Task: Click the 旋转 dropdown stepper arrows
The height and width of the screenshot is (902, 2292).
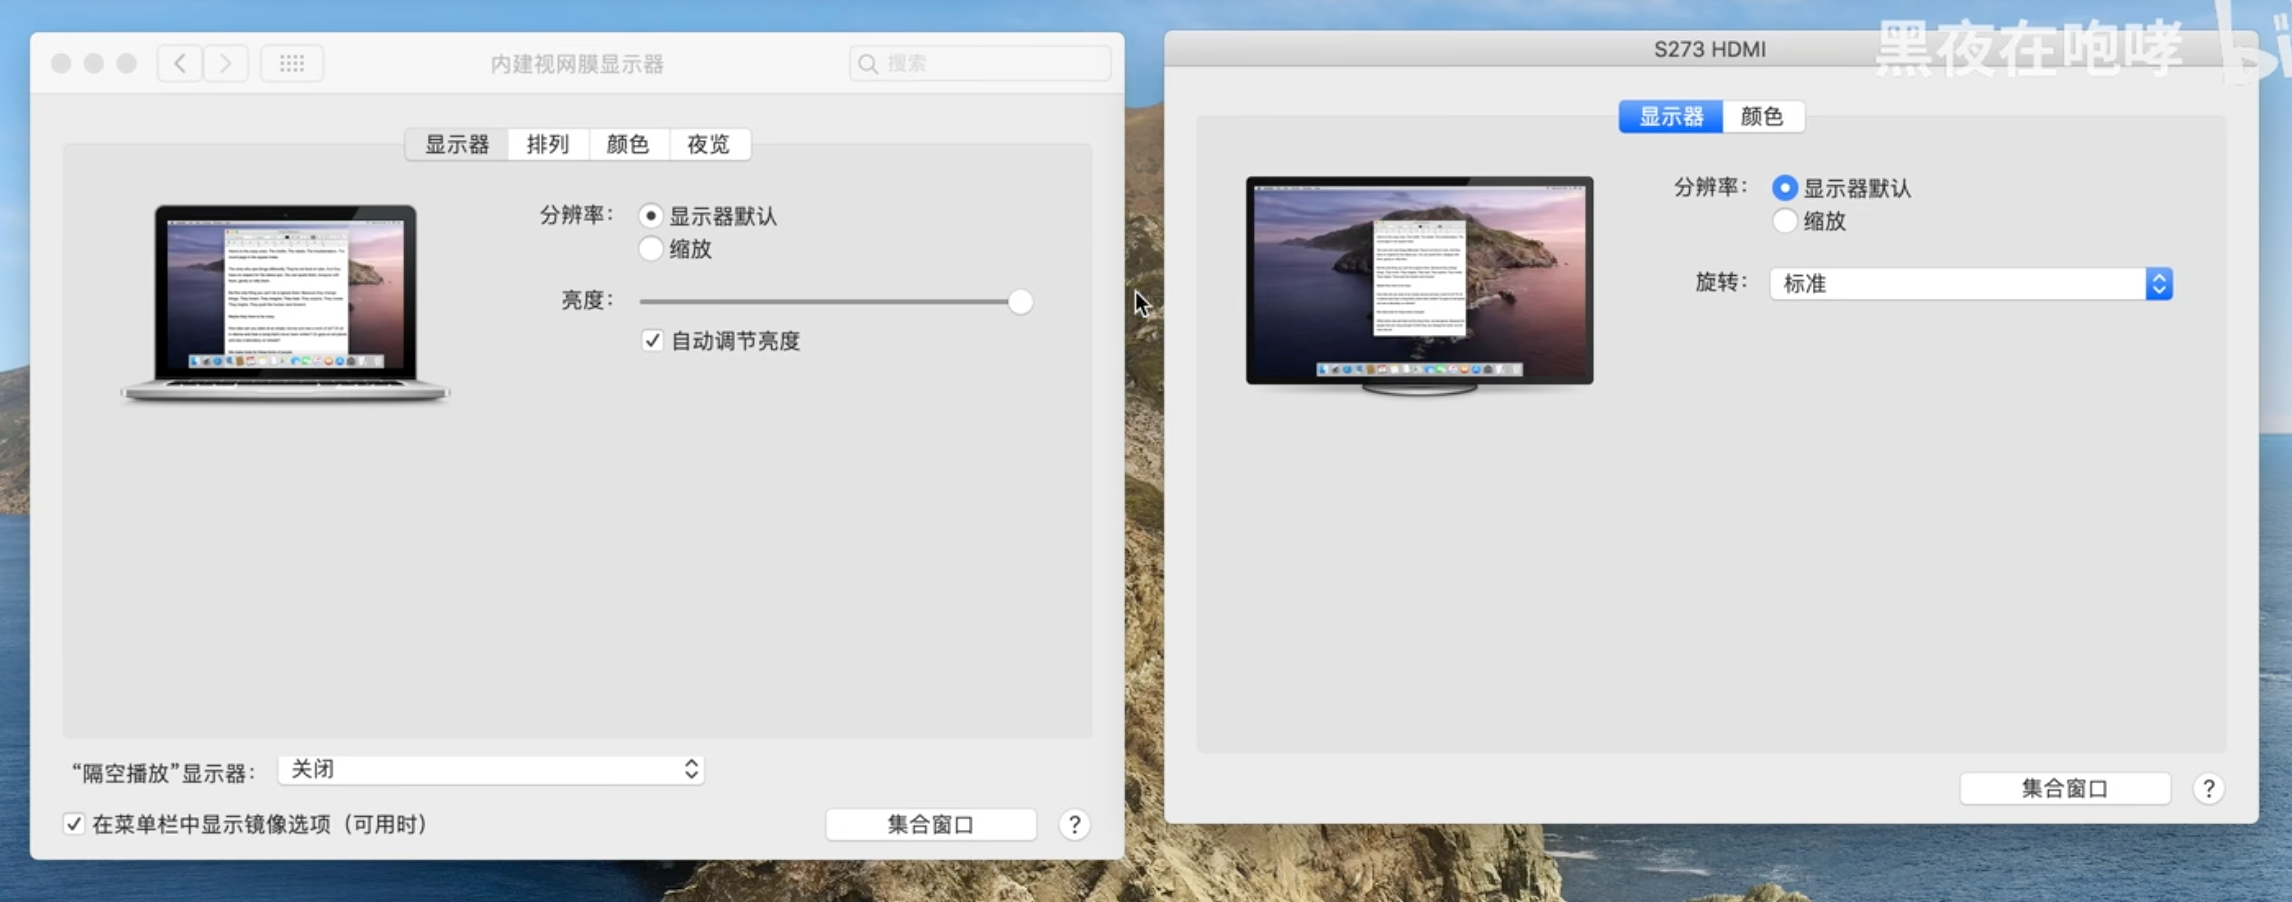Action: point(2159,283)
